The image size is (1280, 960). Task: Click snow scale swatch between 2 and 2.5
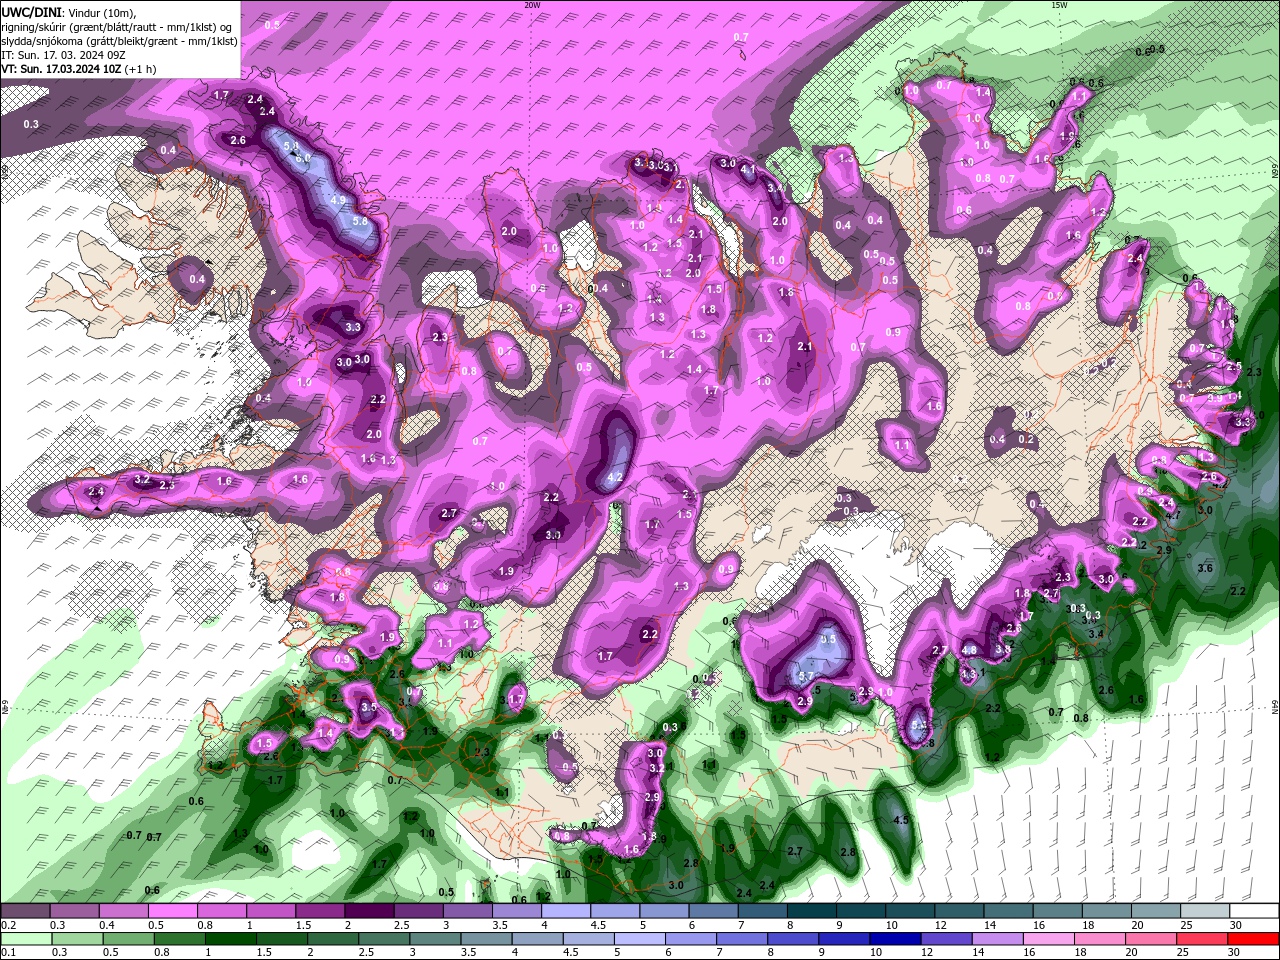369,911
